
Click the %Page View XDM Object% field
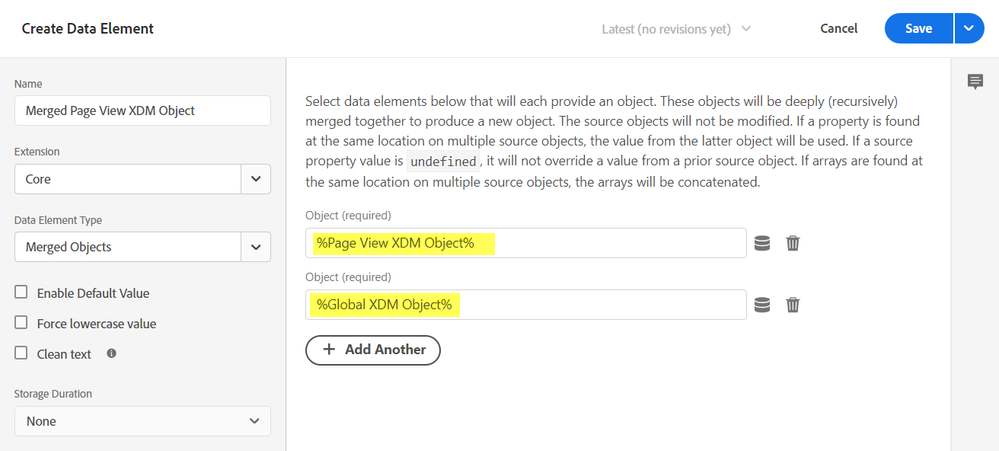(527, 243)
